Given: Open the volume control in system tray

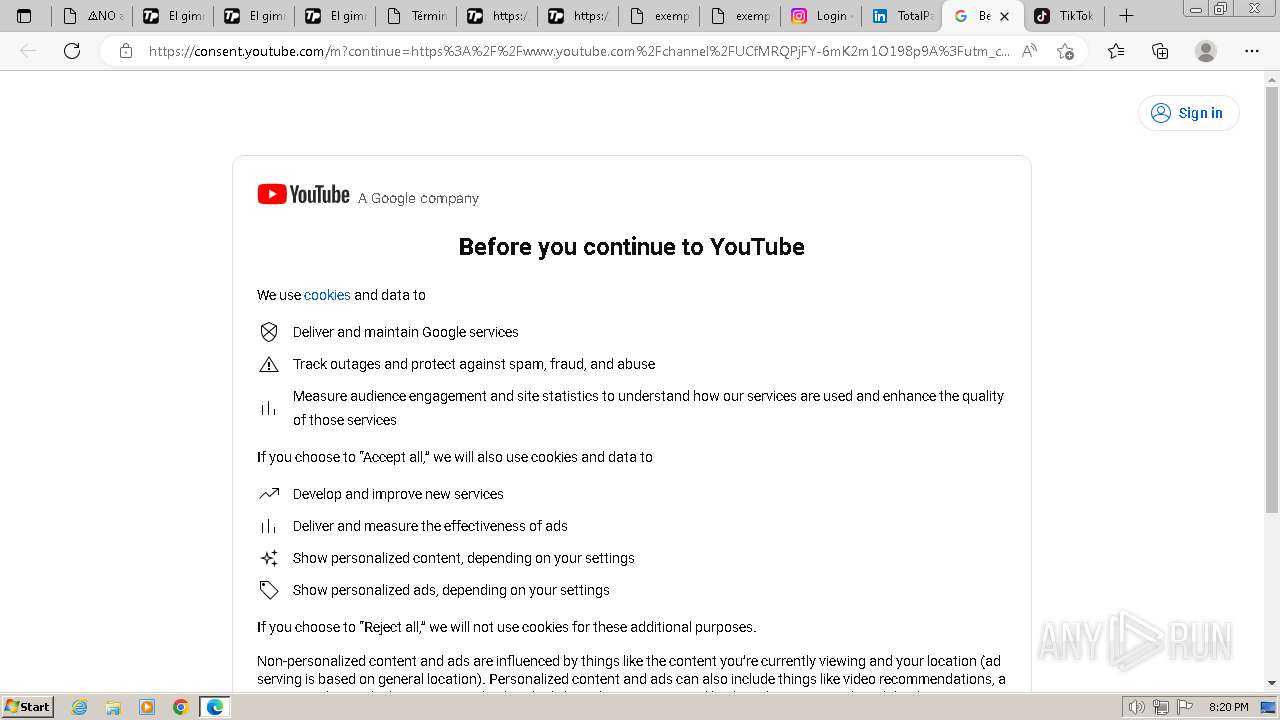Looking at the screenshot, I should [1137, 707].
